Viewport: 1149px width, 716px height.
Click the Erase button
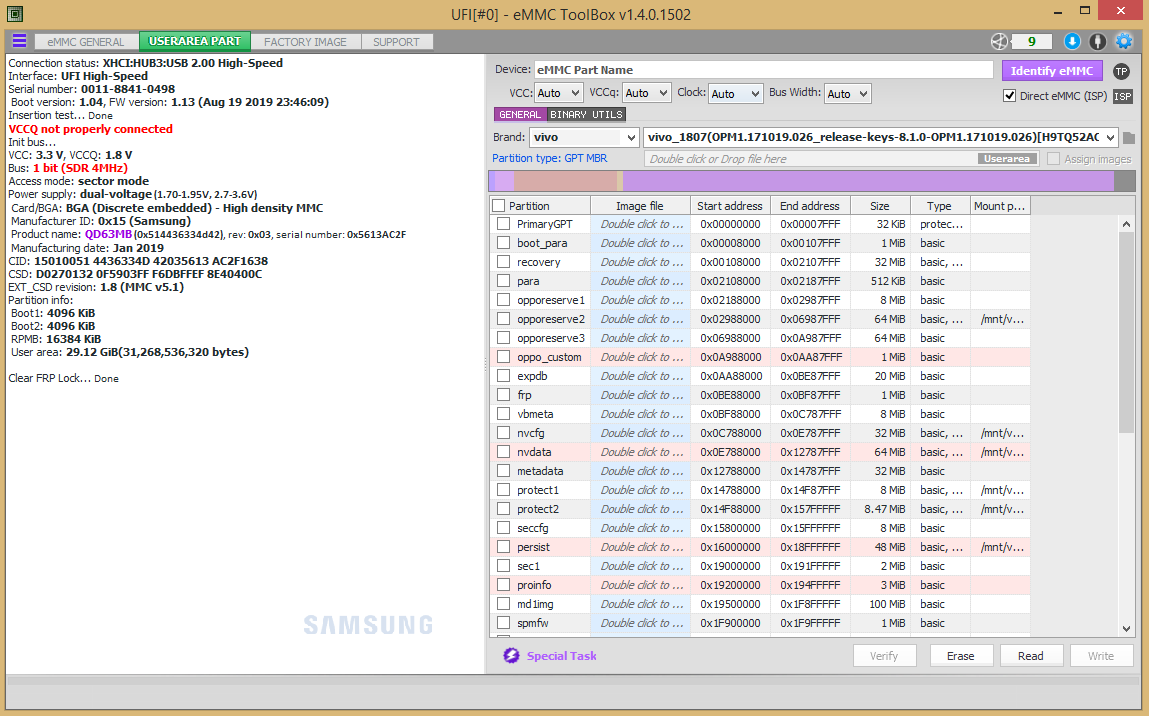pos(960,656)
